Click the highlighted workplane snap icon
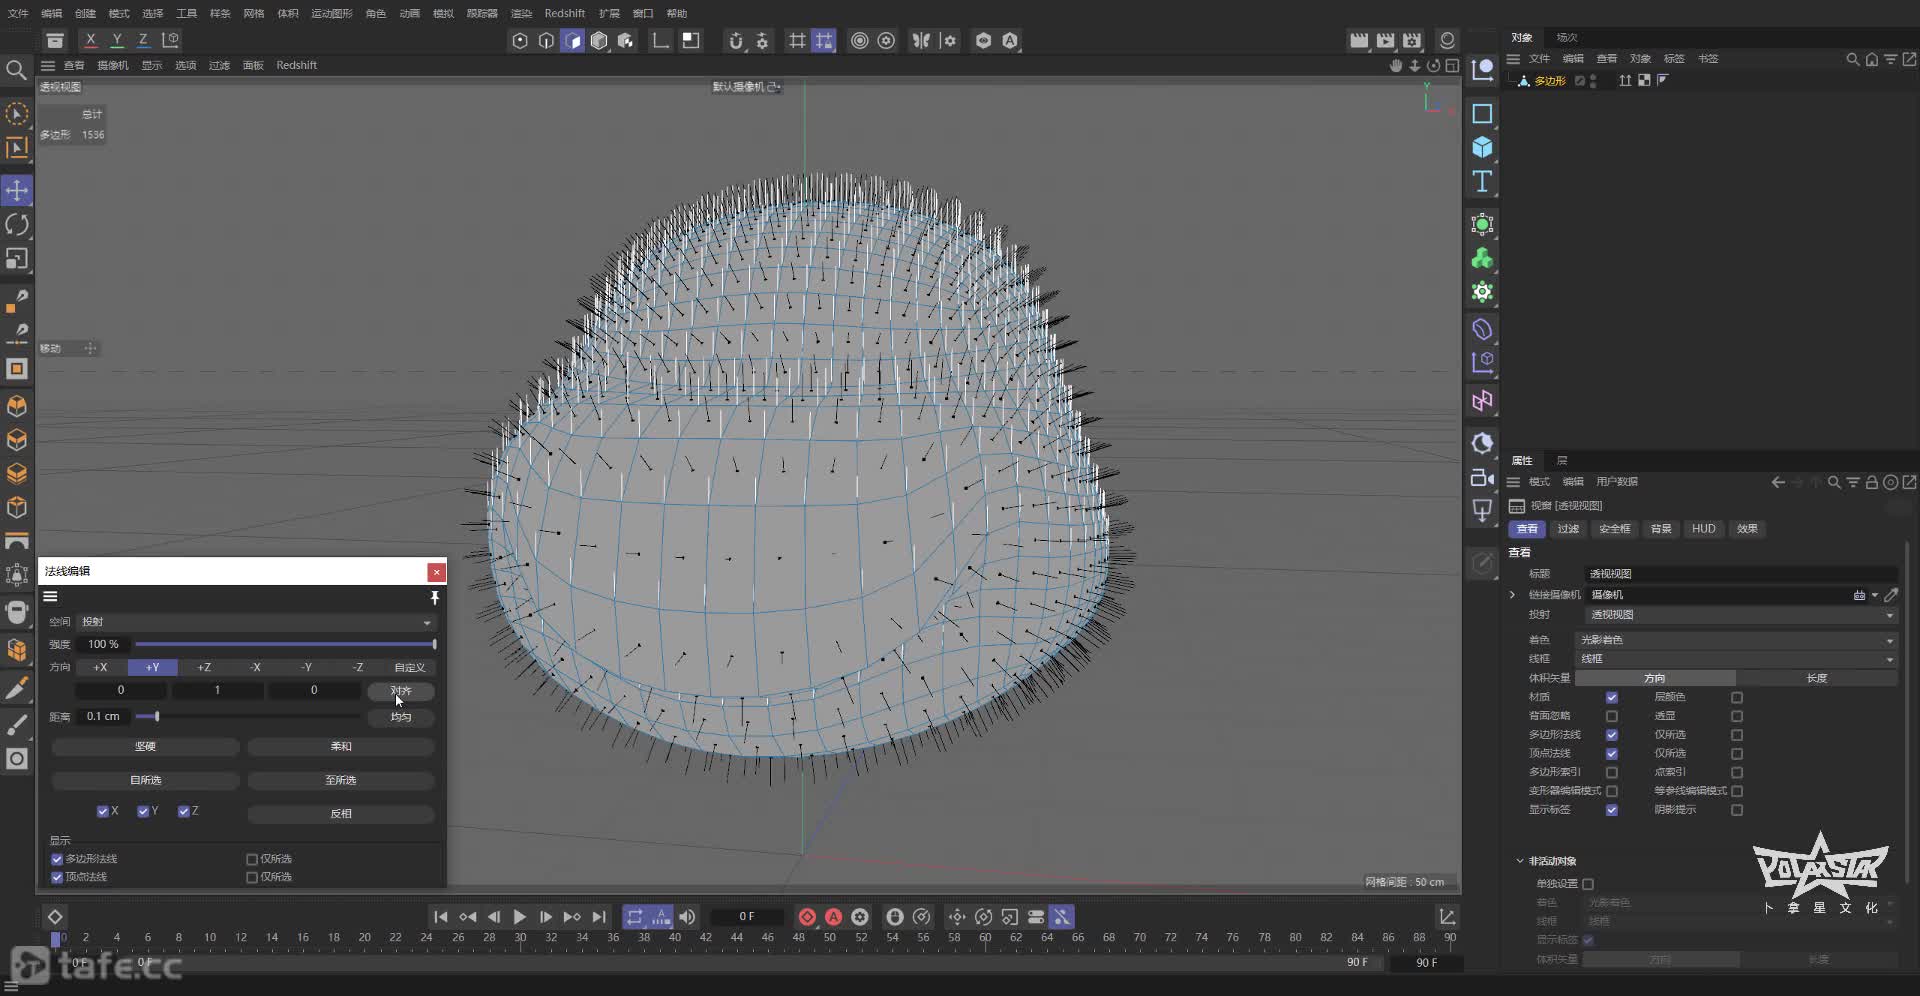The image size is (1920, 996). click(823, 41)
